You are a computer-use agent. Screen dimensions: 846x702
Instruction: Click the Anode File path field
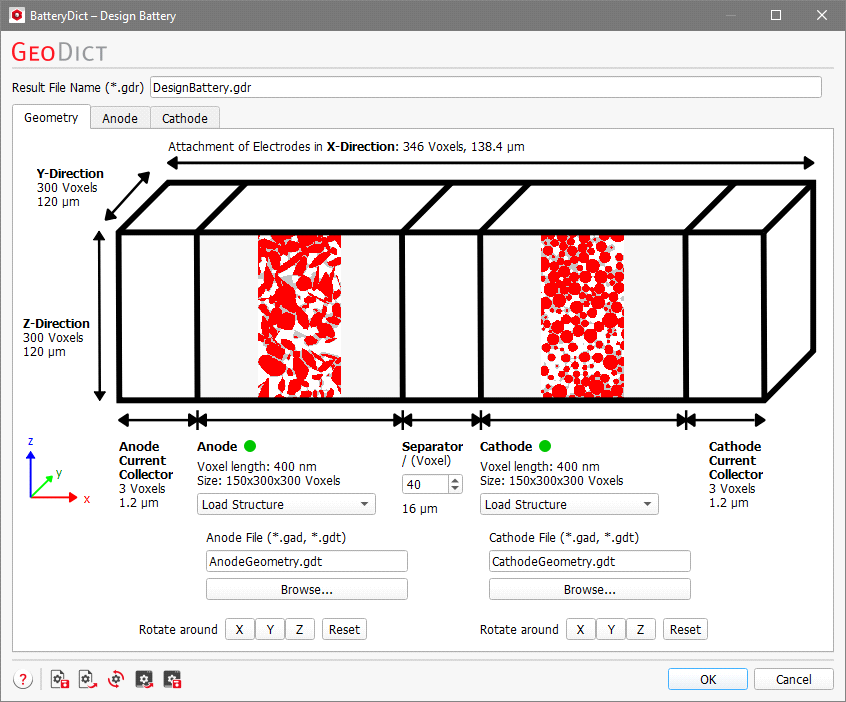click(306, 561)
